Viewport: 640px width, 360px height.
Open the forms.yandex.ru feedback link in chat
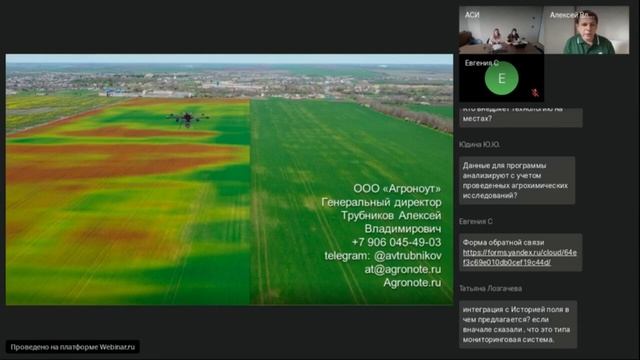(x=519, y=258)
